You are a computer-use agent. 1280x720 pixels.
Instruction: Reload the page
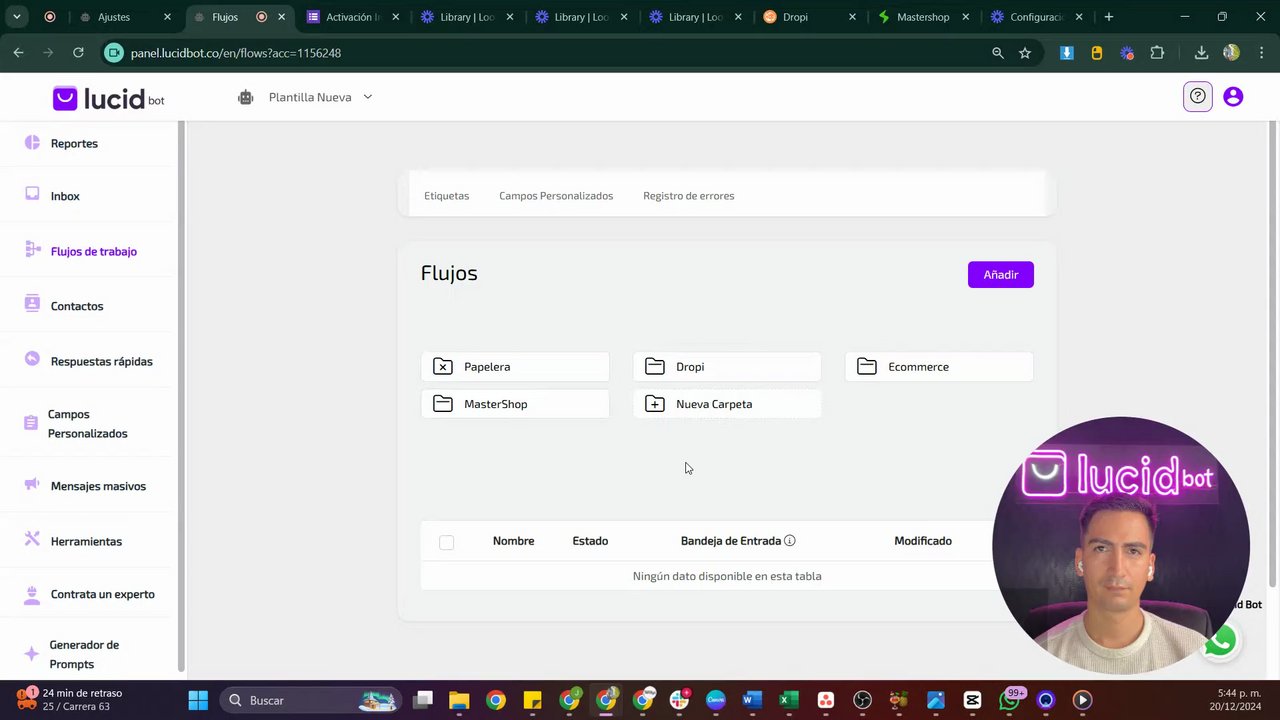(78, 53)
